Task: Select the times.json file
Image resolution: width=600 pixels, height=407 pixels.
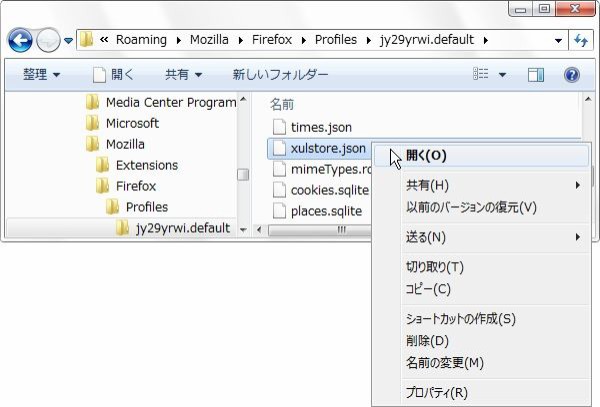Action: pyautogui.click(x=312, y=127)
